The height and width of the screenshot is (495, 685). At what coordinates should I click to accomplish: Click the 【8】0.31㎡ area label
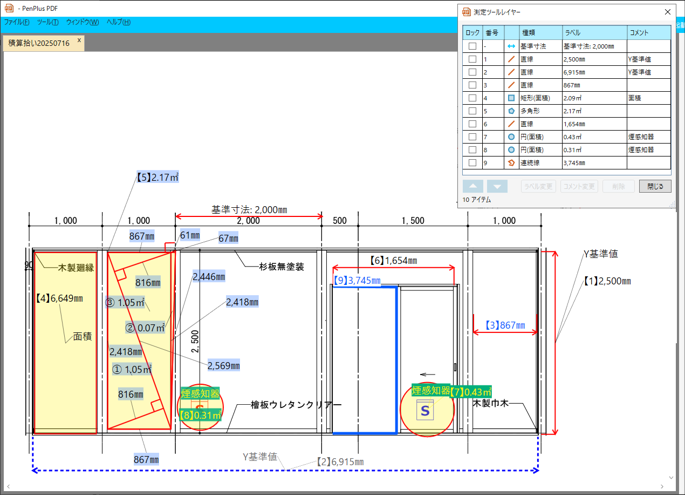[x=201, y=415]
